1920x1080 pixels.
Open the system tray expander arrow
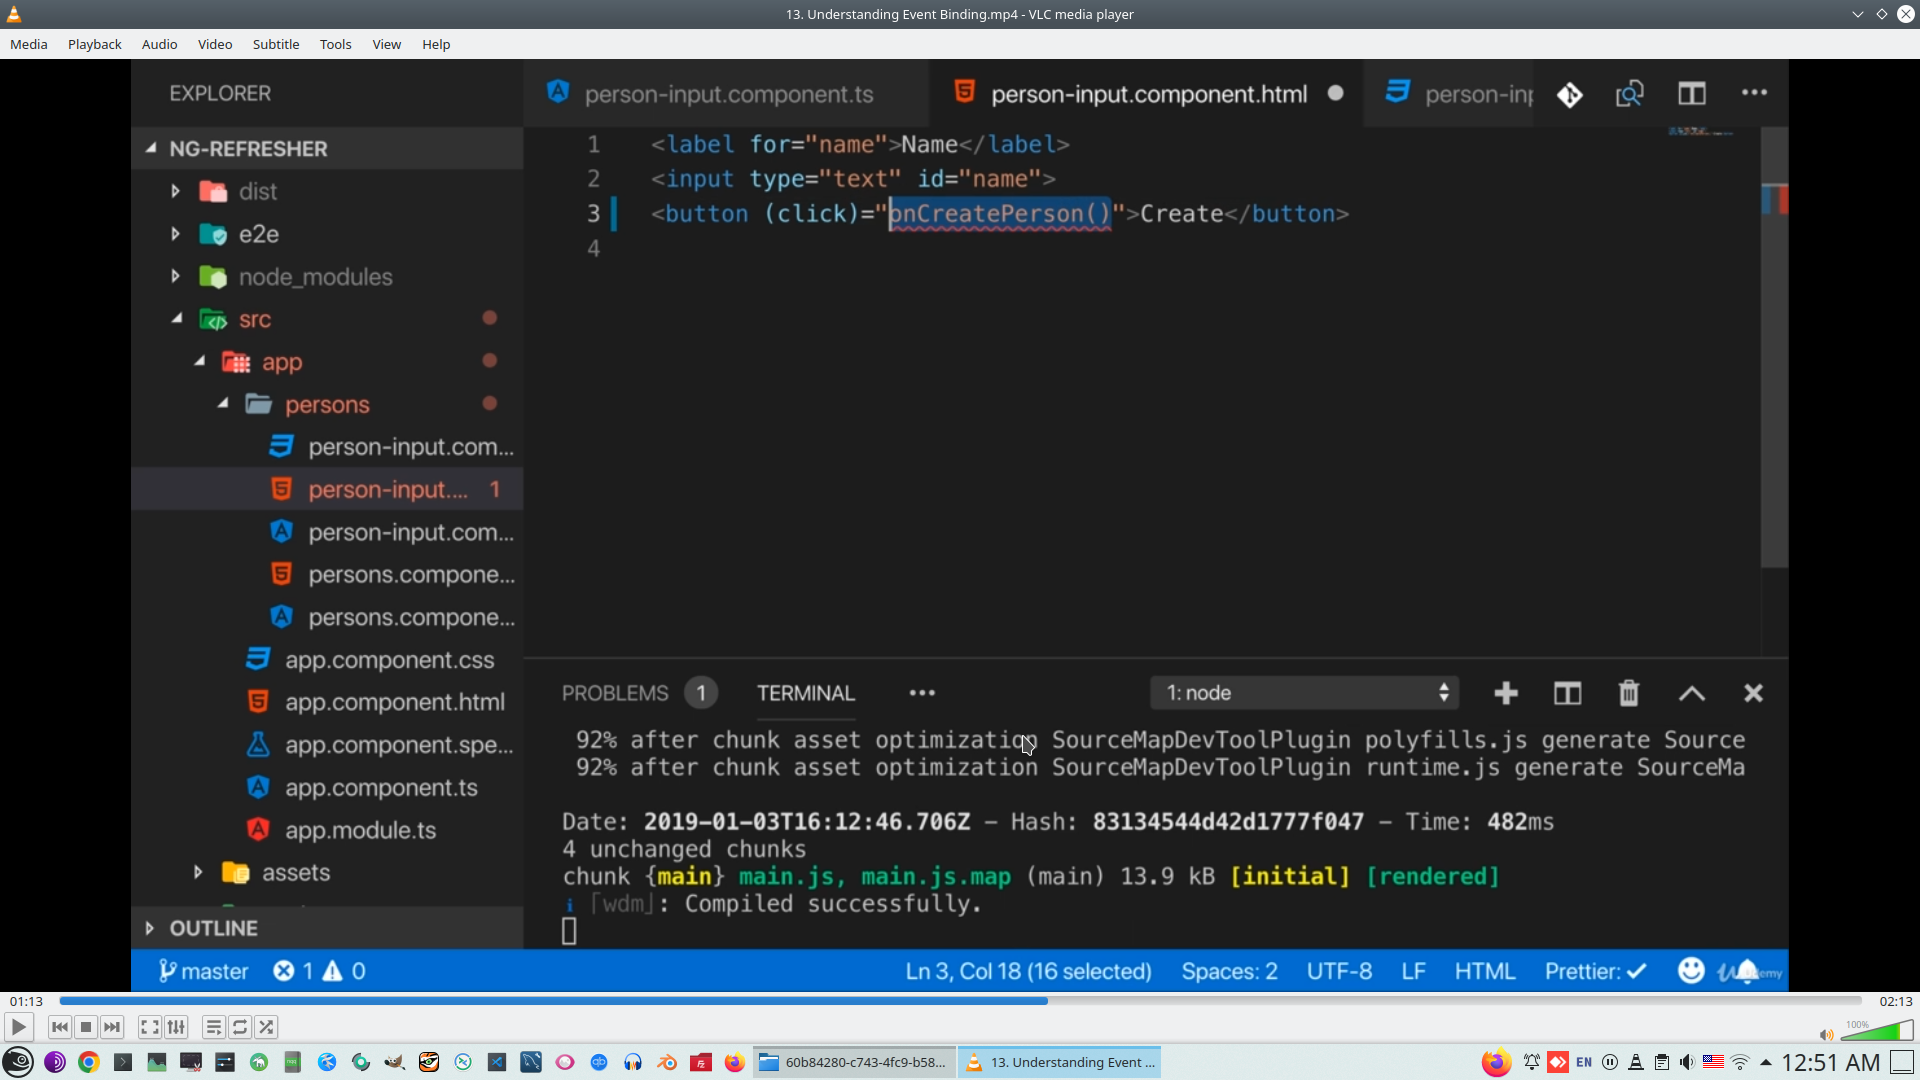tap(1766, 1062)
